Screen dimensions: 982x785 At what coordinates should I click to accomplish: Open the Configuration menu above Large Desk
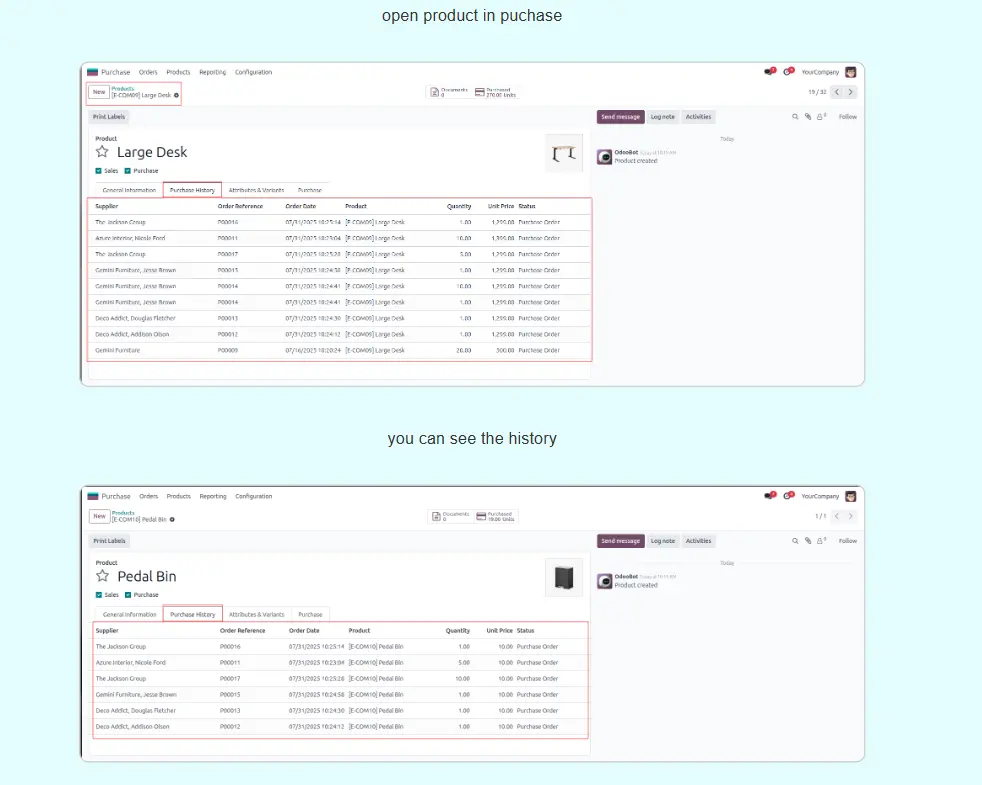coord(253,72)
